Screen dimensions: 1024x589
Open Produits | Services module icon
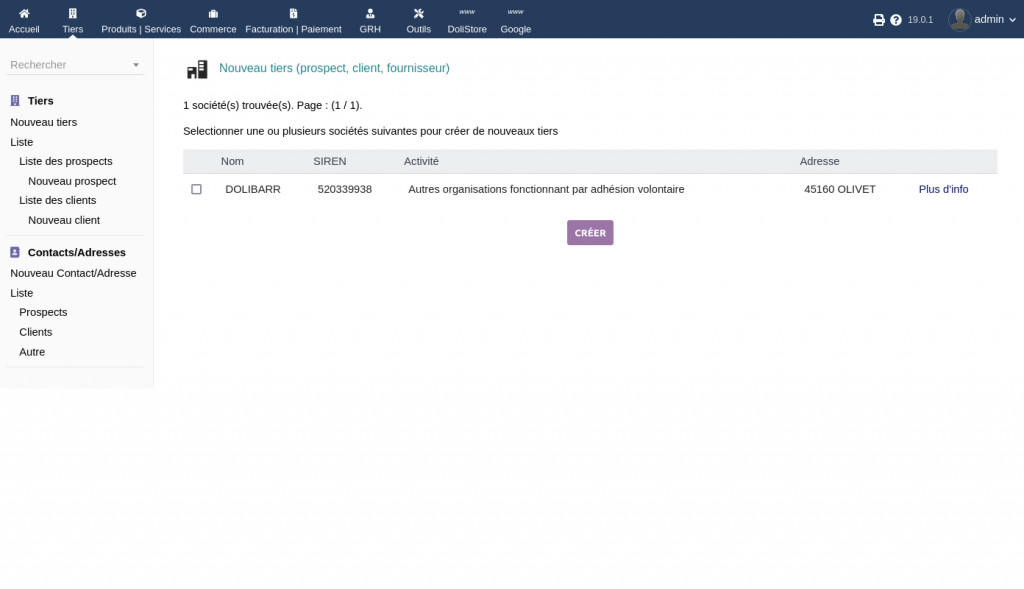(x=141, y=14)
